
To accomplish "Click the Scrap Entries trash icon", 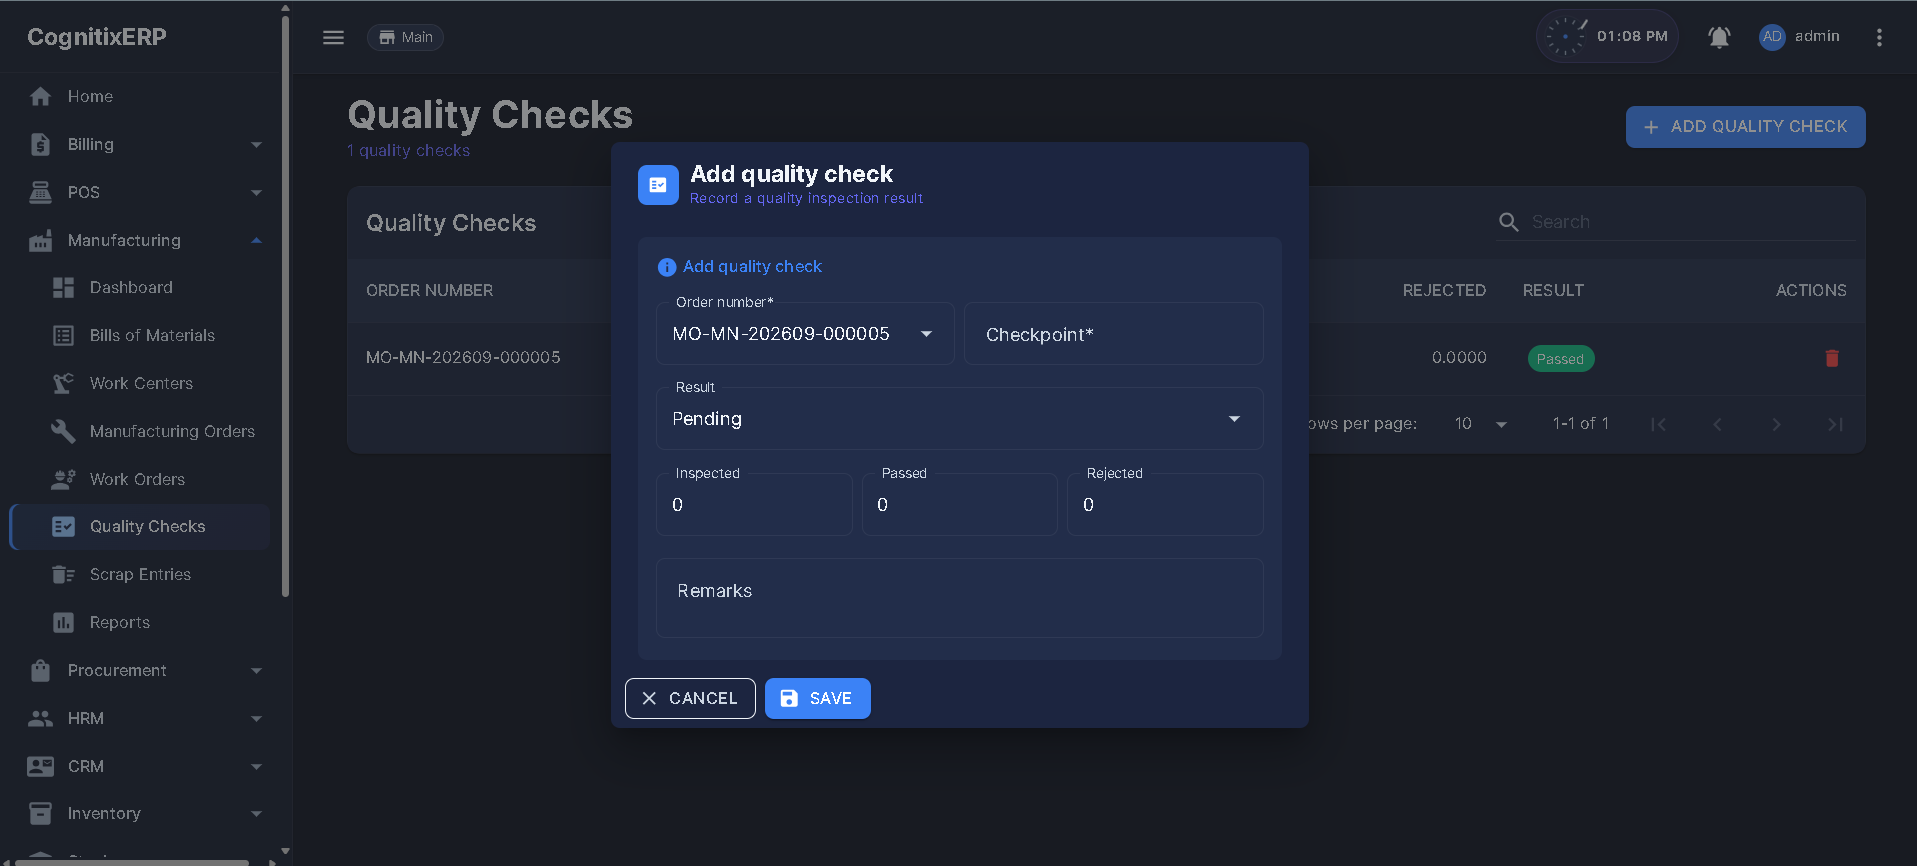I will pos(63,574).
